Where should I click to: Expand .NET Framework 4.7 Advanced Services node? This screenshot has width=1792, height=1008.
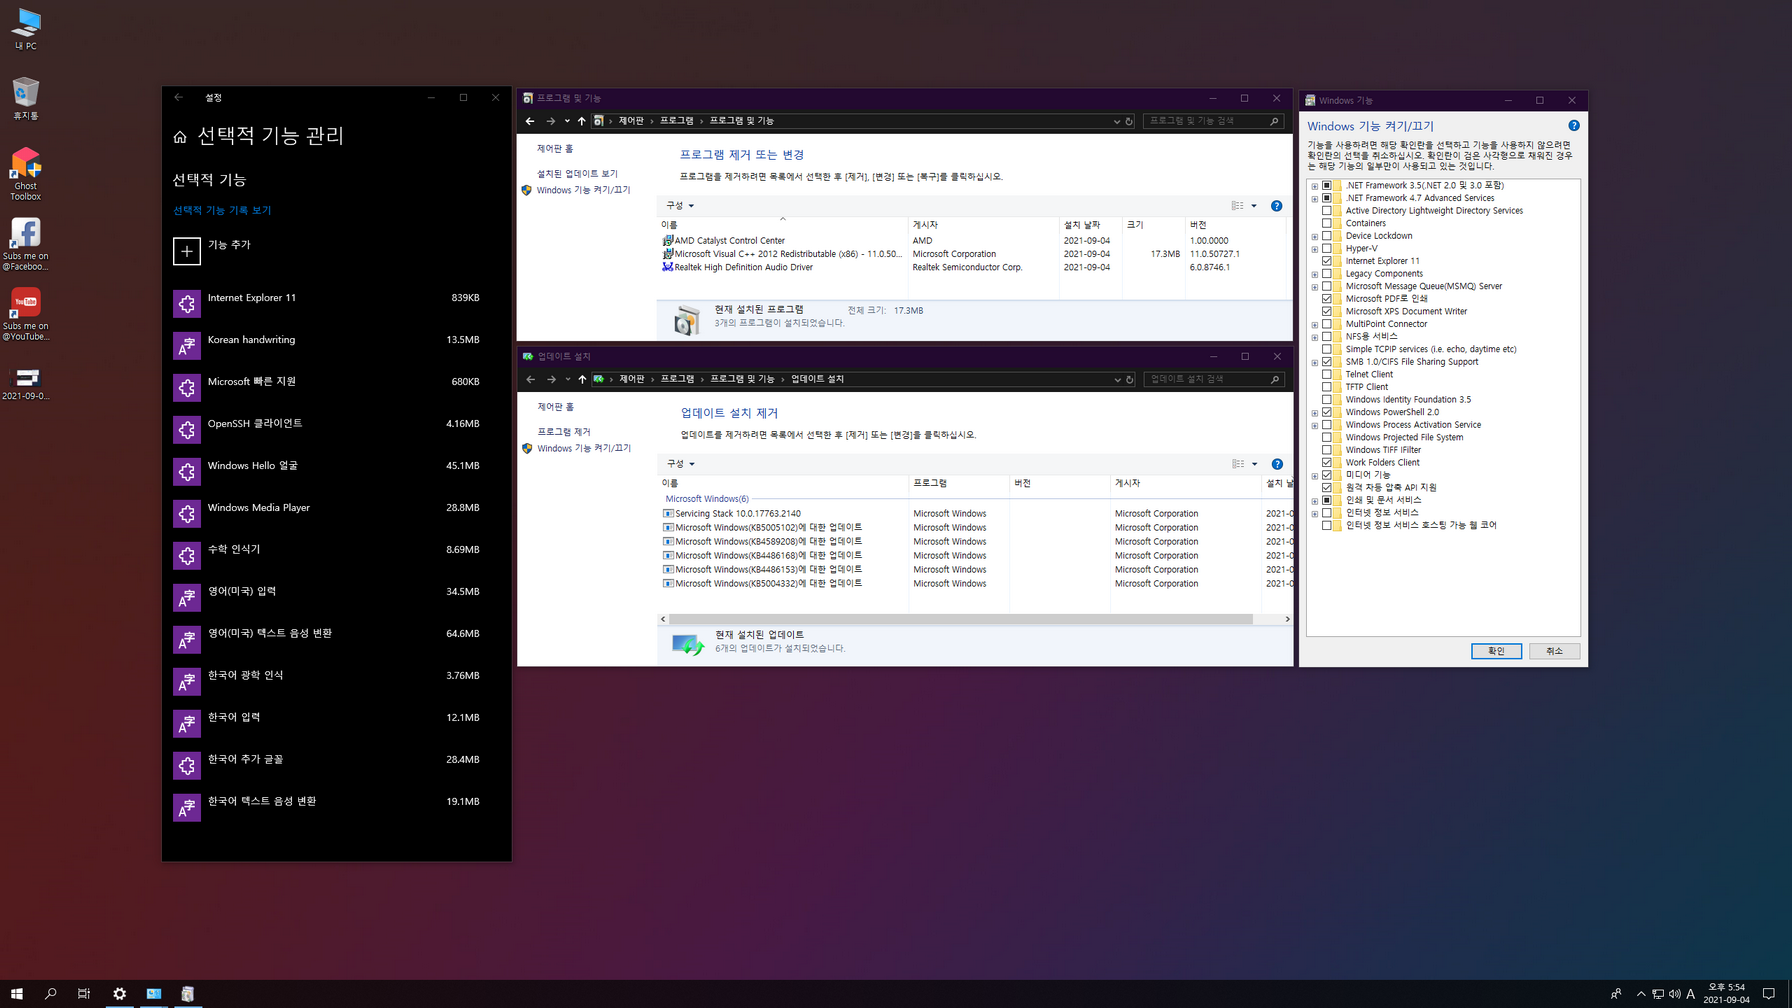coord(1315,198)
